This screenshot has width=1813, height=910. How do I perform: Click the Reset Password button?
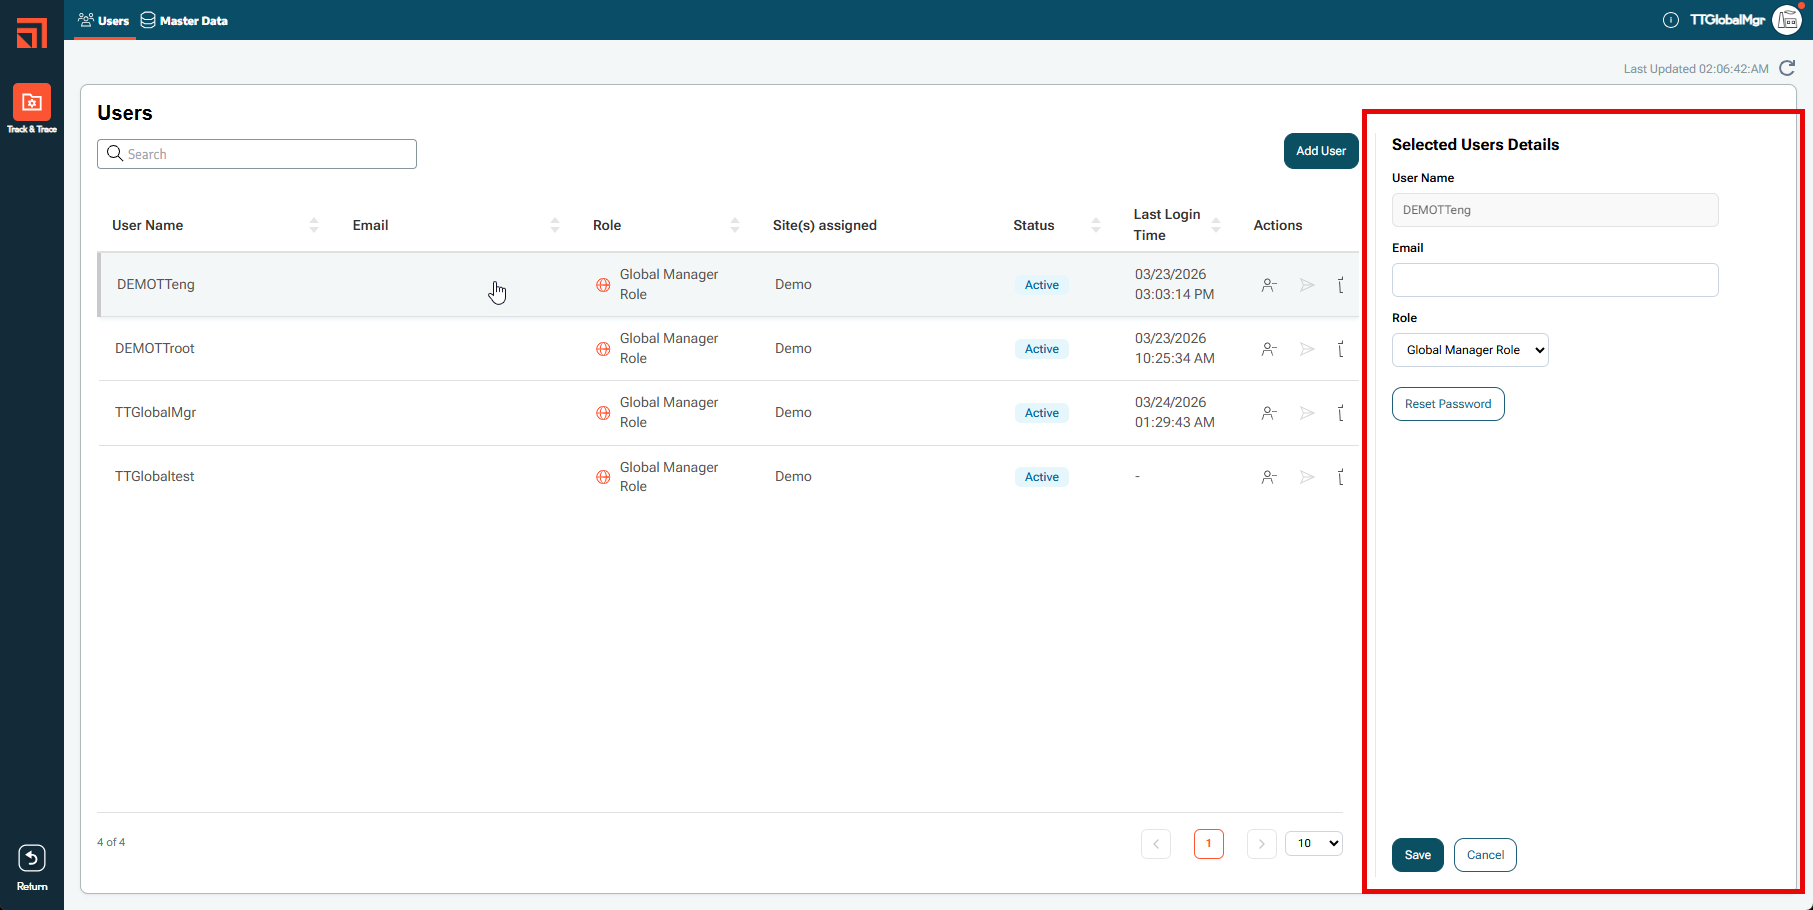click(x=1448, y=404)
